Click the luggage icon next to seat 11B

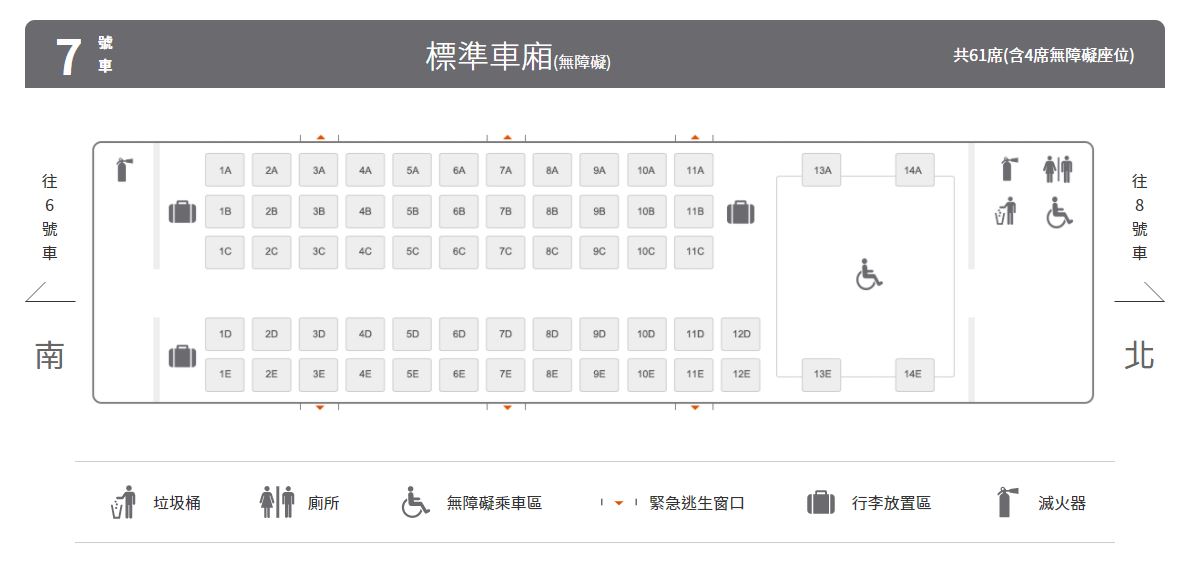pyautogui.click(x=740, y=212)
